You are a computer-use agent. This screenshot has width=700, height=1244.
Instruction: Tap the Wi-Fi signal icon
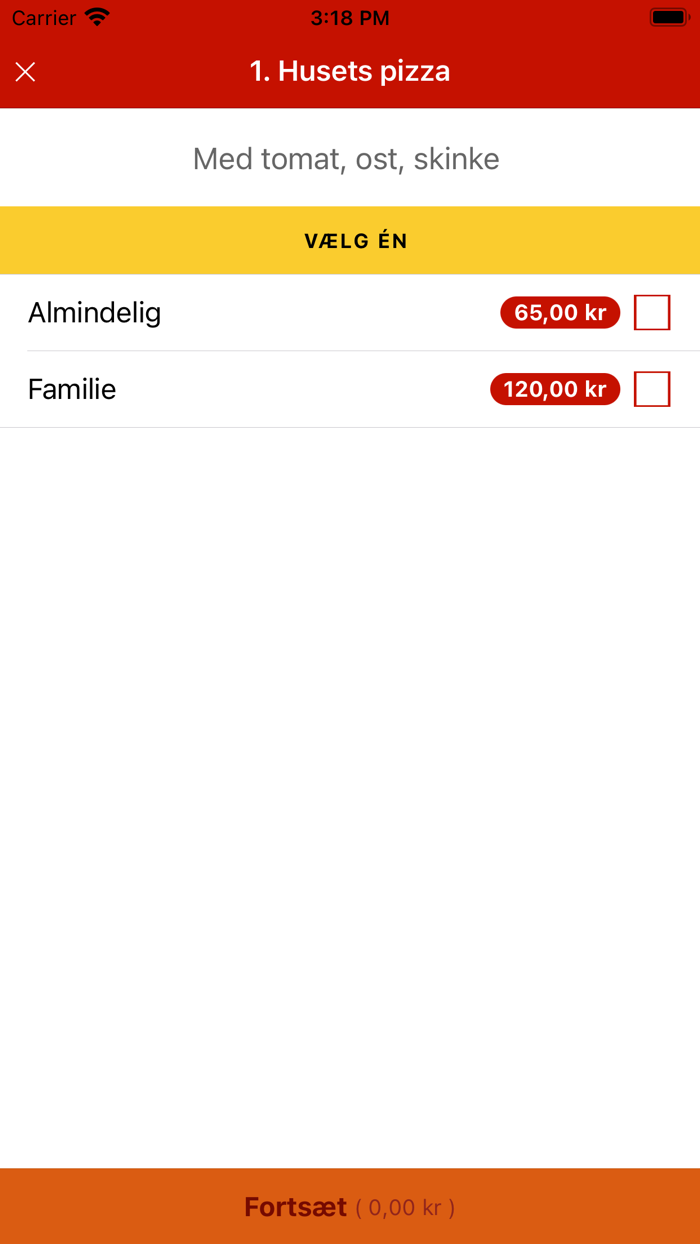(95, 16)
